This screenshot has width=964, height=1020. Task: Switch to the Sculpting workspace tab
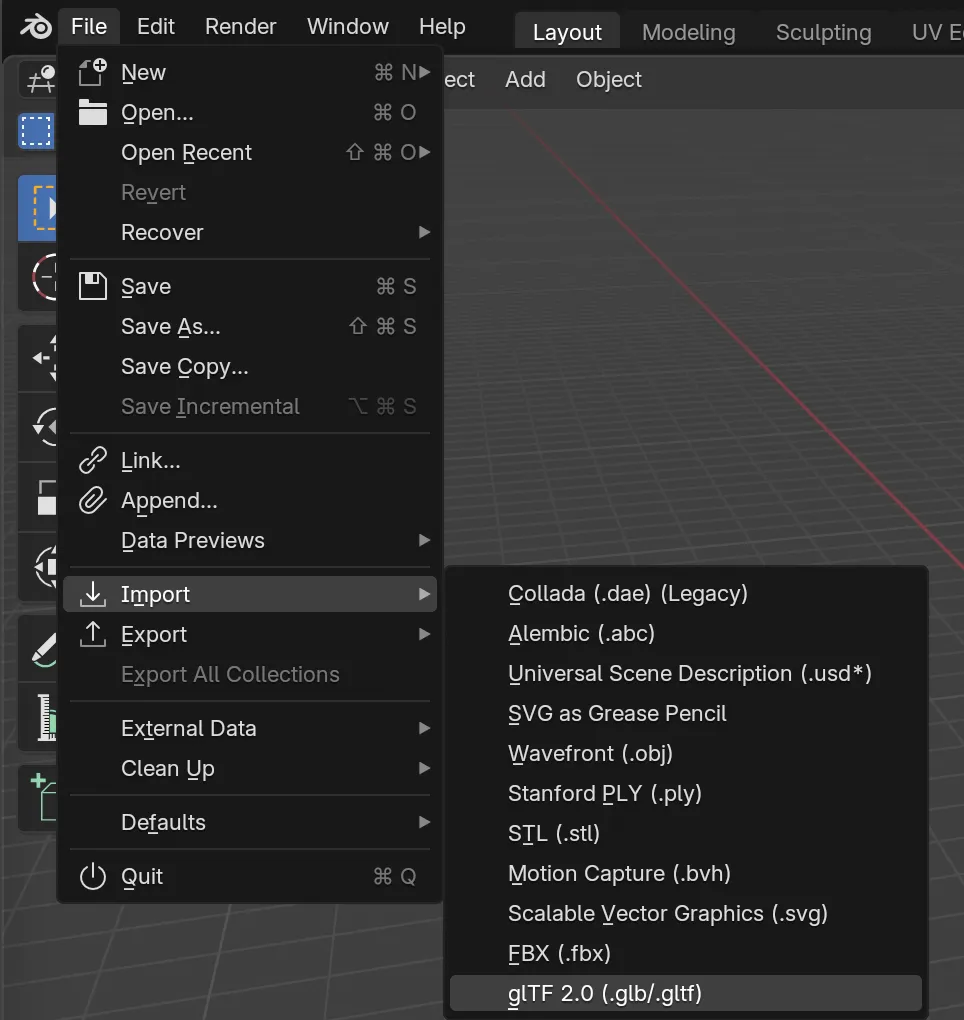[823, 32]
